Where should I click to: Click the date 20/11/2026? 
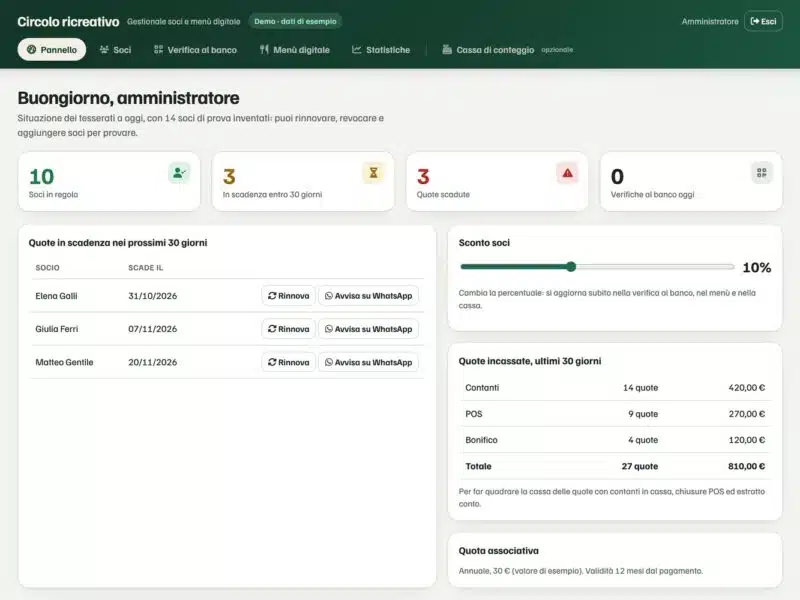(153, 362)
